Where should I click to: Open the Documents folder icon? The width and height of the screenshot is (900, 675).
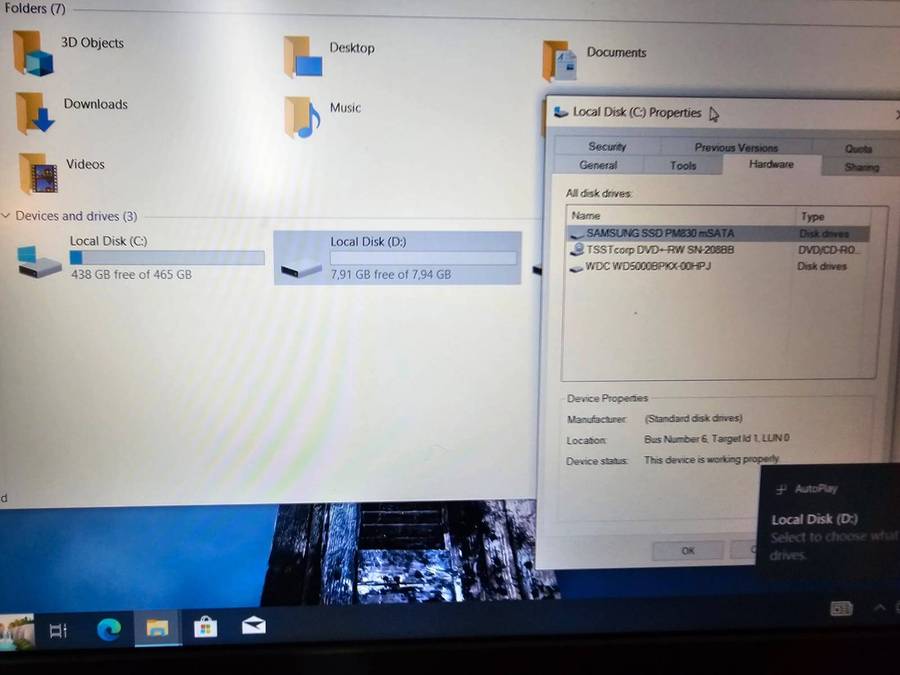click(x=560, y=62)
